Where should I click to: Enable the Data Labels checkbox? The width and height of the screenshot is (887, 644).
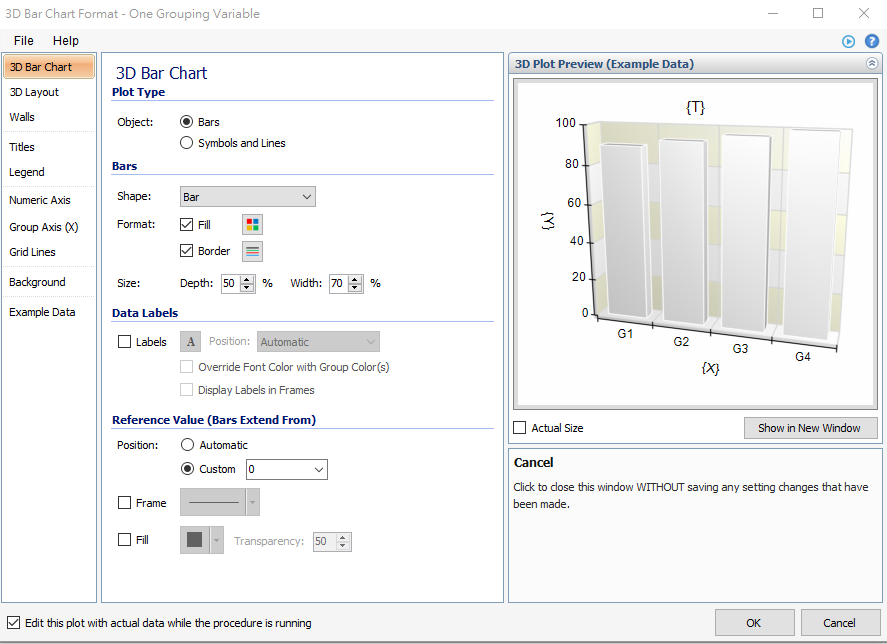click(x=125, y=342)
